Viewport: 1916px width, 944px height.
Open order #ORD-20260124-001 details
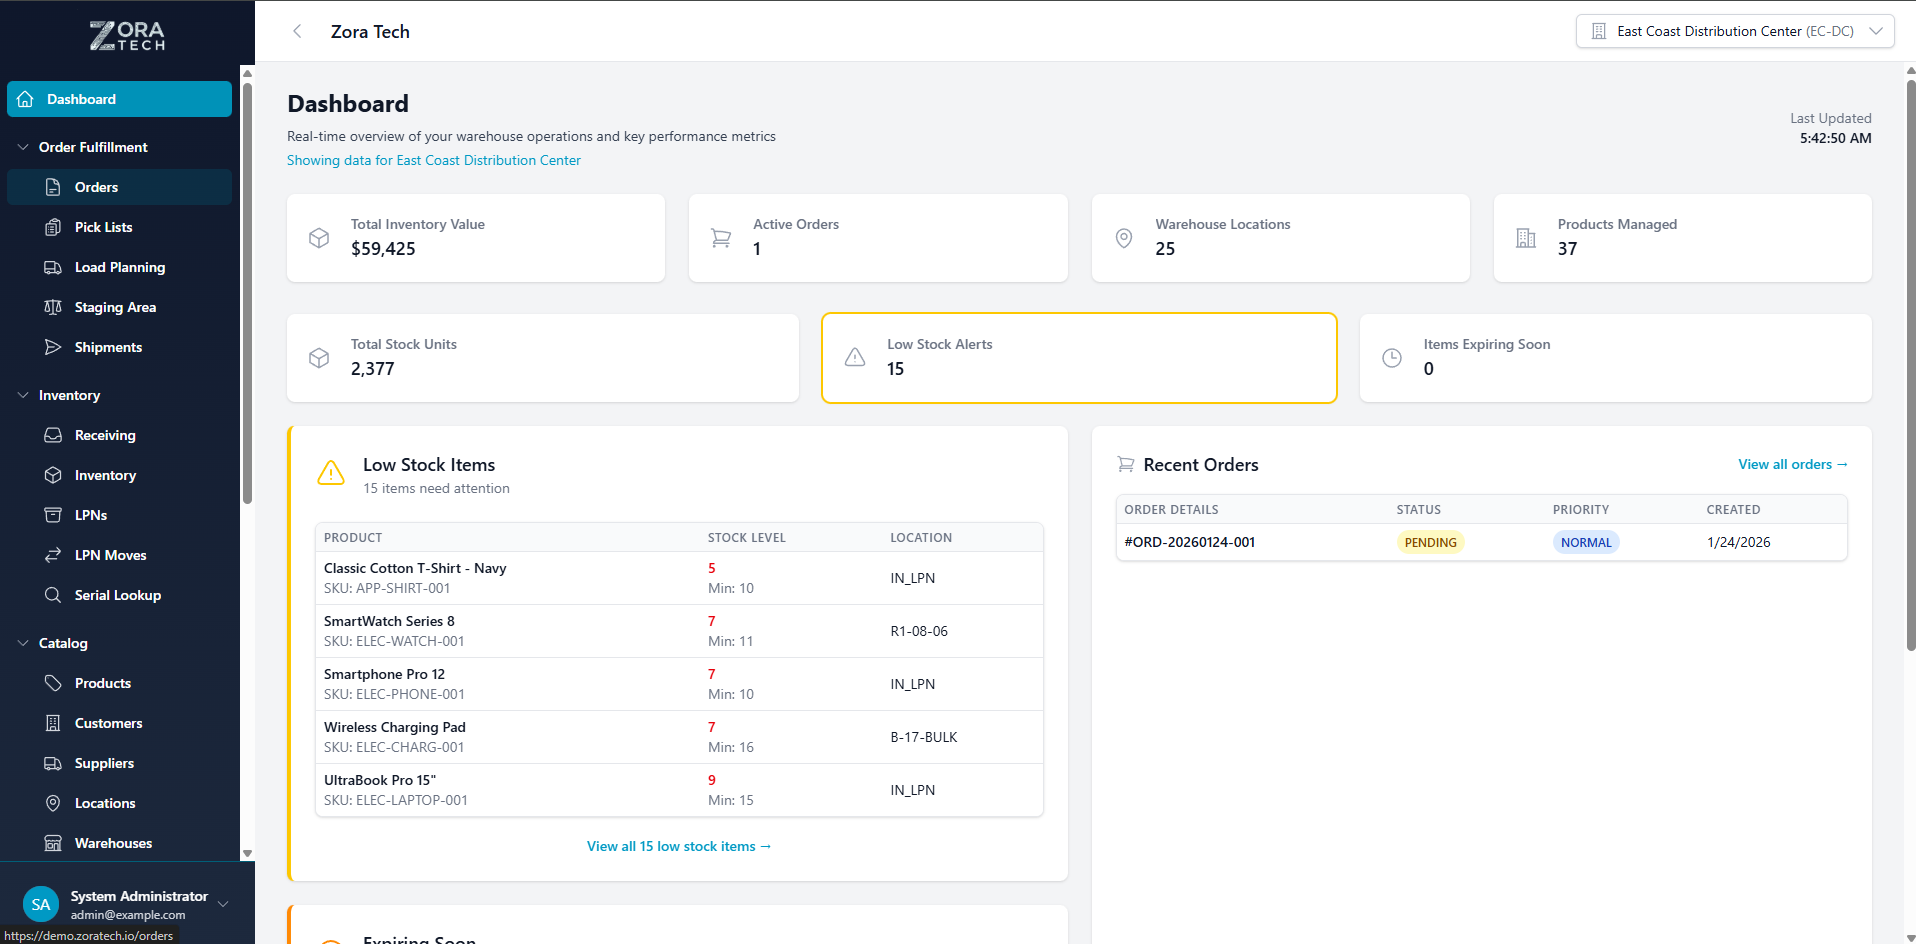click(x=1190, y=541)
